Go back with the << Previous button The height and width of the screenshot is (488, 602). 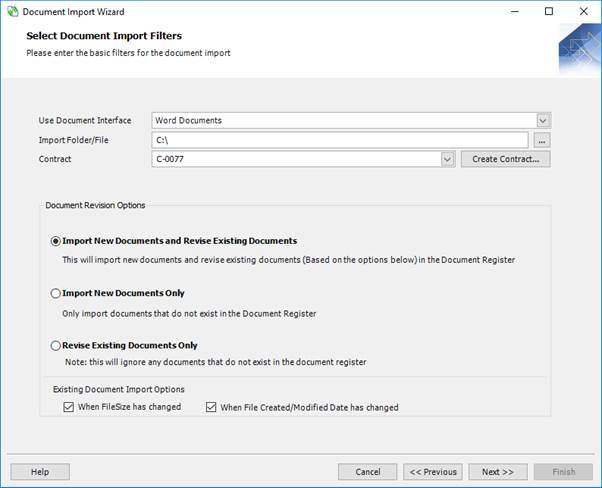(433, 472)
